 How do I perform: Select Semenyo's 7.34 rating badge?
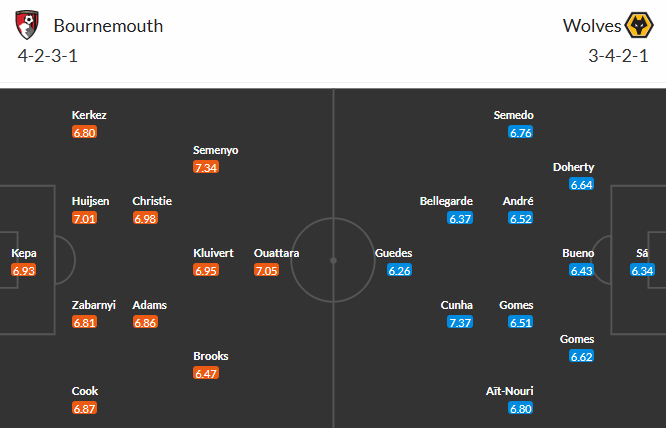206,167
